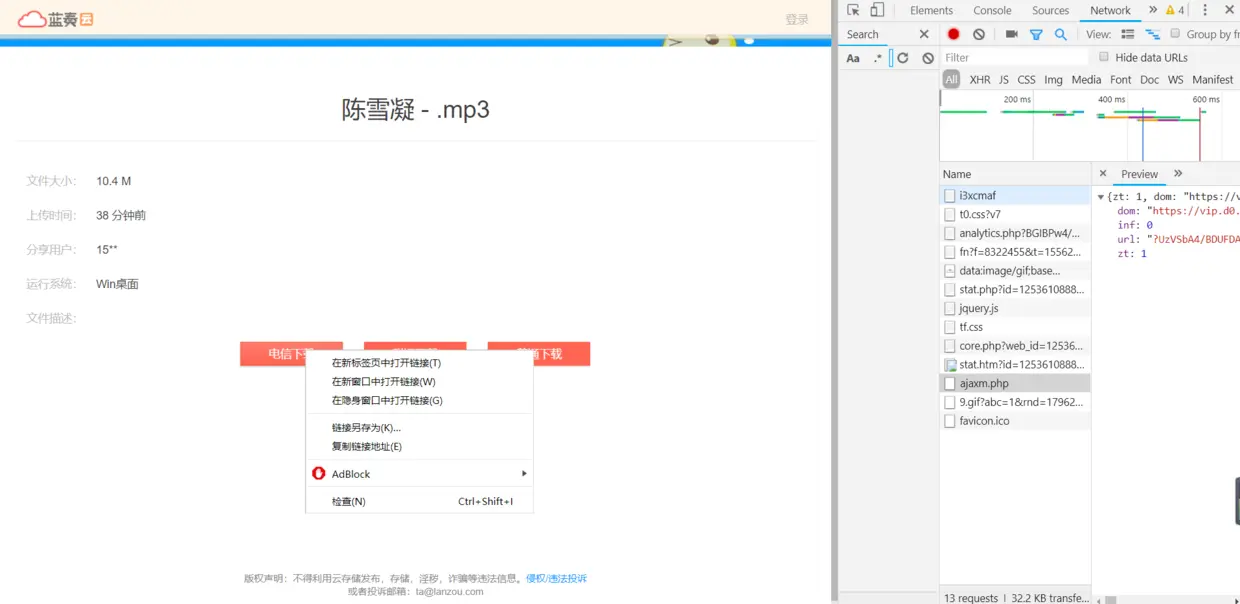The width and height of the screenshot is (1240, 604).
Task: Switch to the Sources tab
Action: coord(1050,10)
